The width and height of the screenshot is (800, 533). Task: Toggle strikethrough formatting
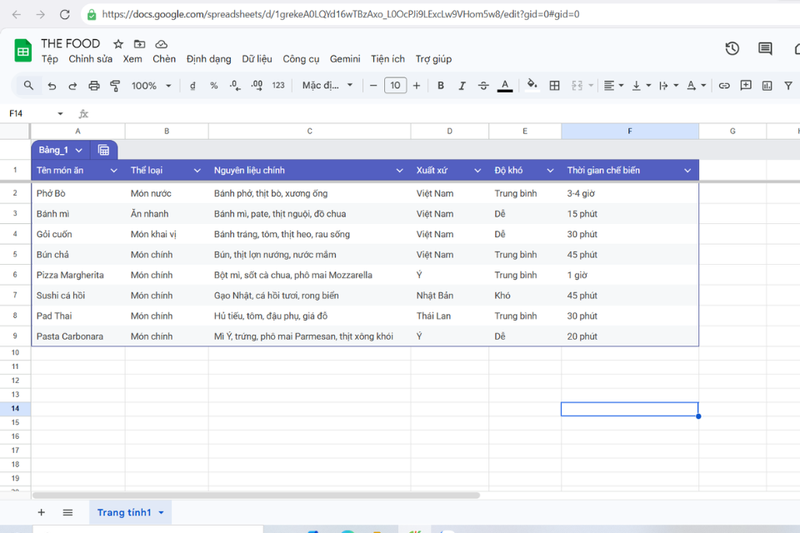tap(483, 86)
